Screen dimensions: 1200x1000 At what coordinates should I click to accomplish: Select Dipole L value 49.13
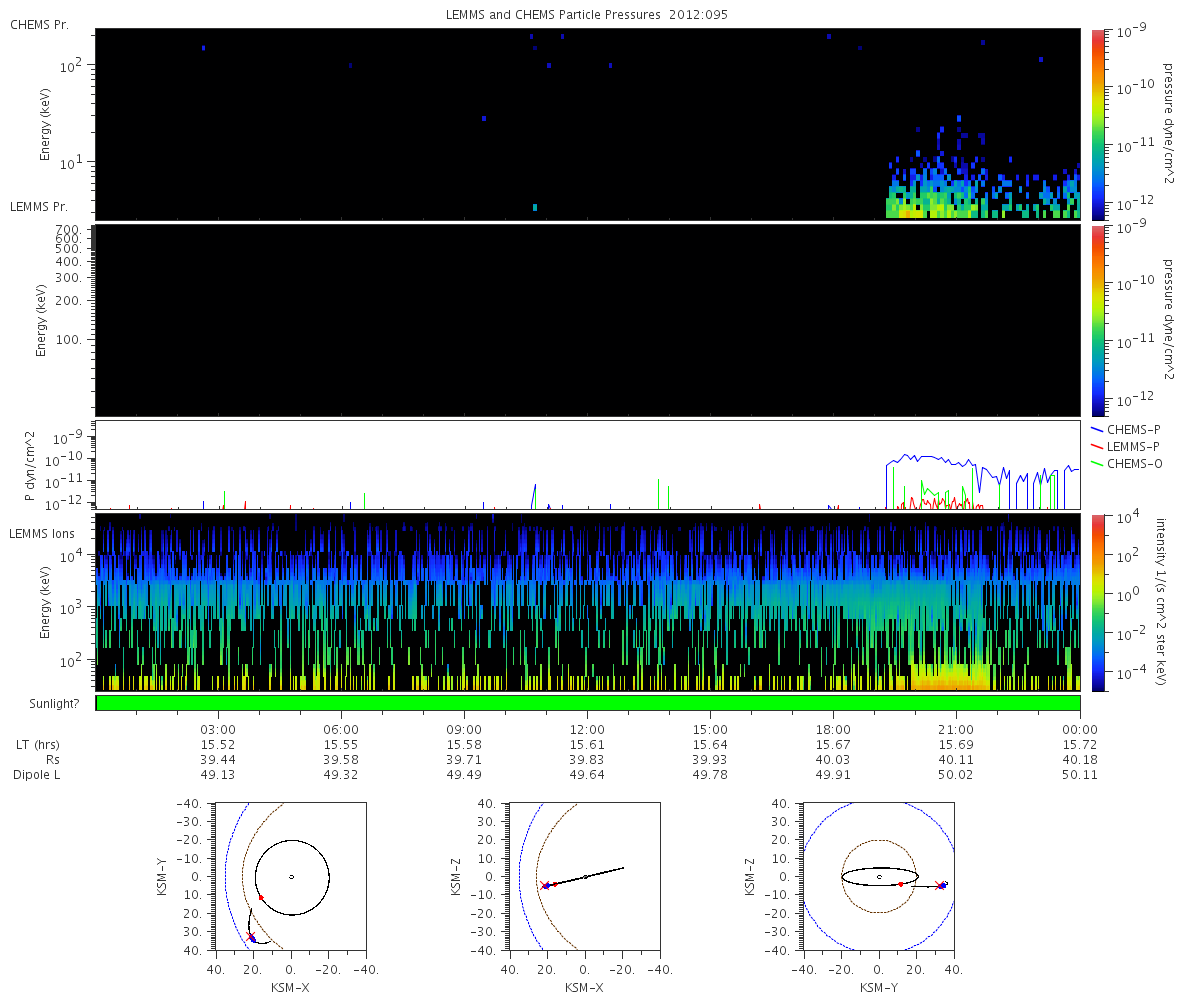click(219, 775)
